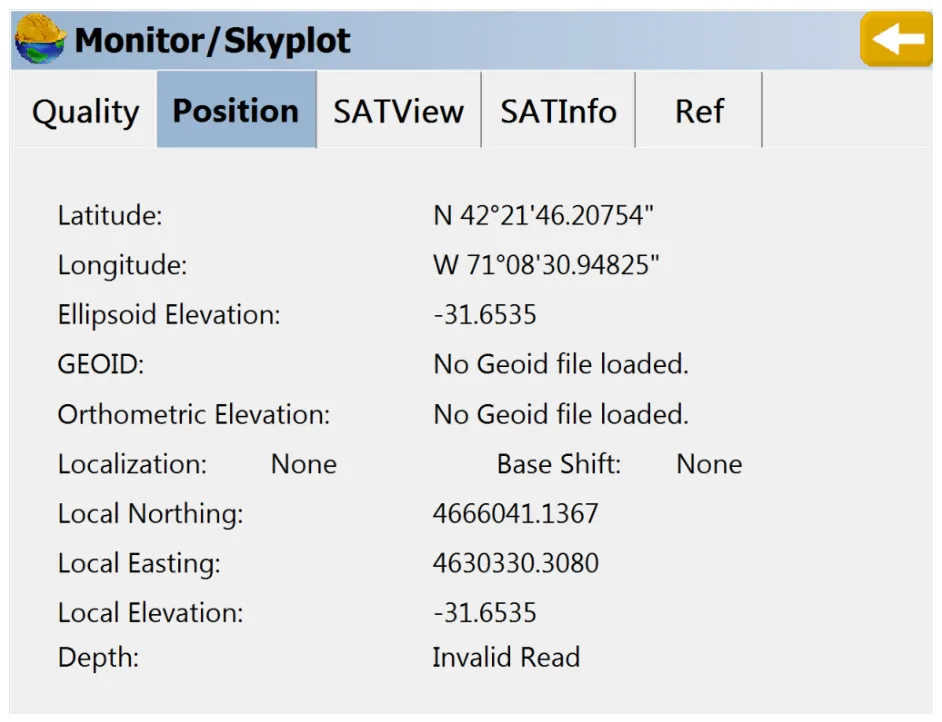The image size is (942, 722).
Task: Click GEOID value No Geoid file loaded
Action: 561,364
